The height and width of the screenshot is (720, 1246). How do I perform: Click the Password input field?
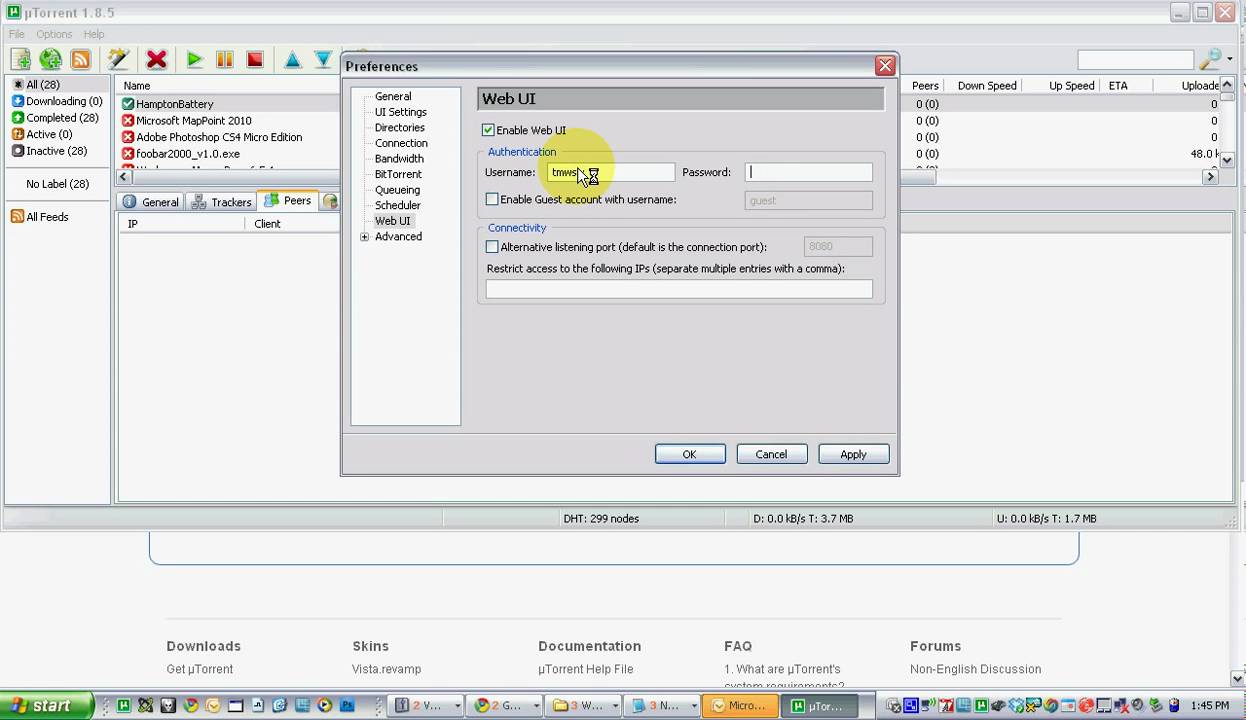pyautogui.click(x=809, y=172)
